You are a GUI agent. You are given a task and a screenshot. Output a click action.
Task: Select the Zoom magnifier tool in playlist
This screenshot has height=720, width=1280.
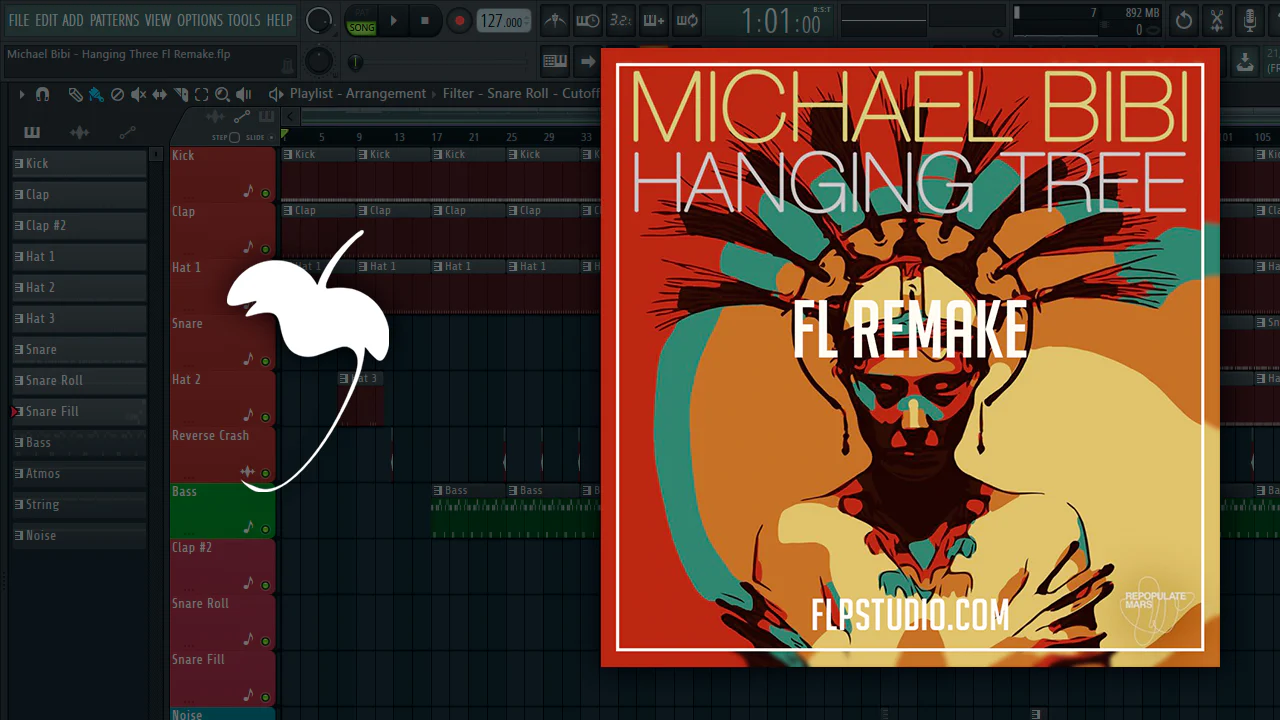coord(222,94)
